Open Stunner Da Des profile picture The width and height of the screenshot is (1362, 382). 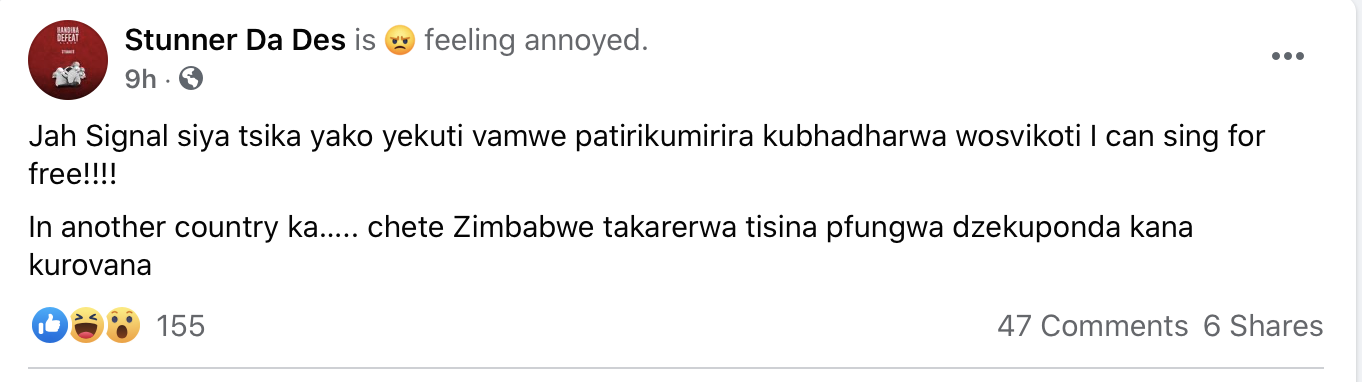click(x=68, y=59)
